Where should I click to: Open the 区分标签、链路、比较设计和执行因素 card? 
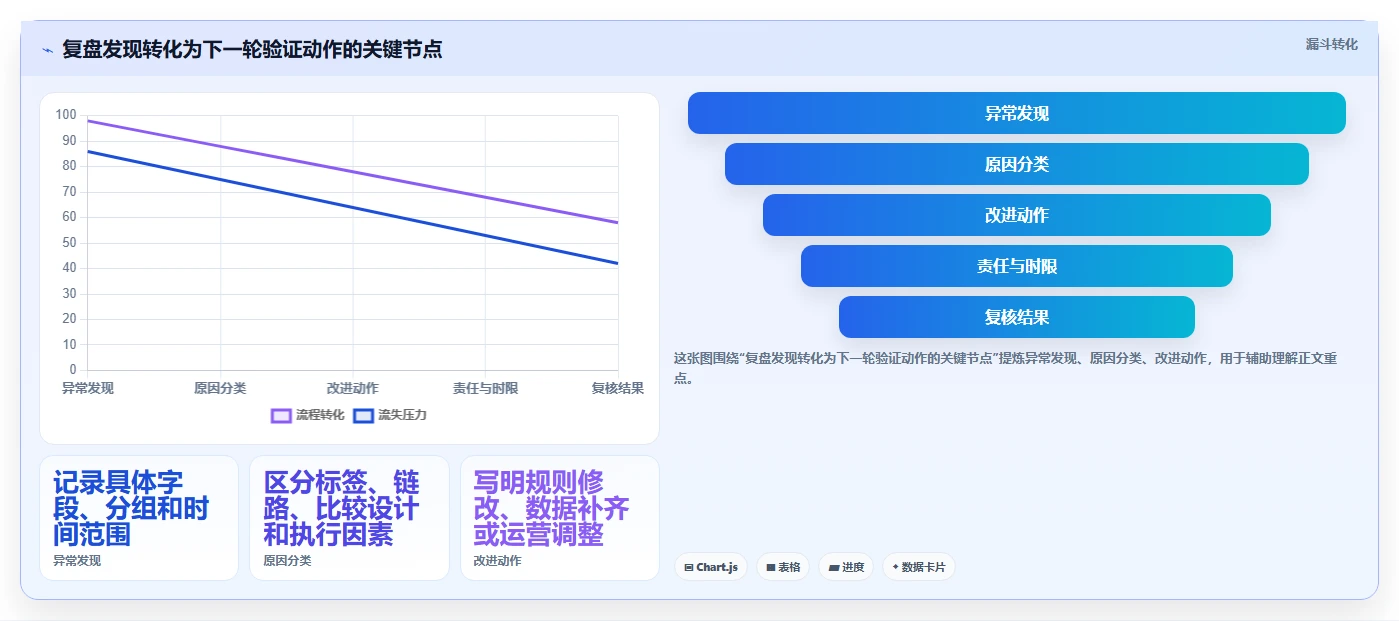pos(349,518)
